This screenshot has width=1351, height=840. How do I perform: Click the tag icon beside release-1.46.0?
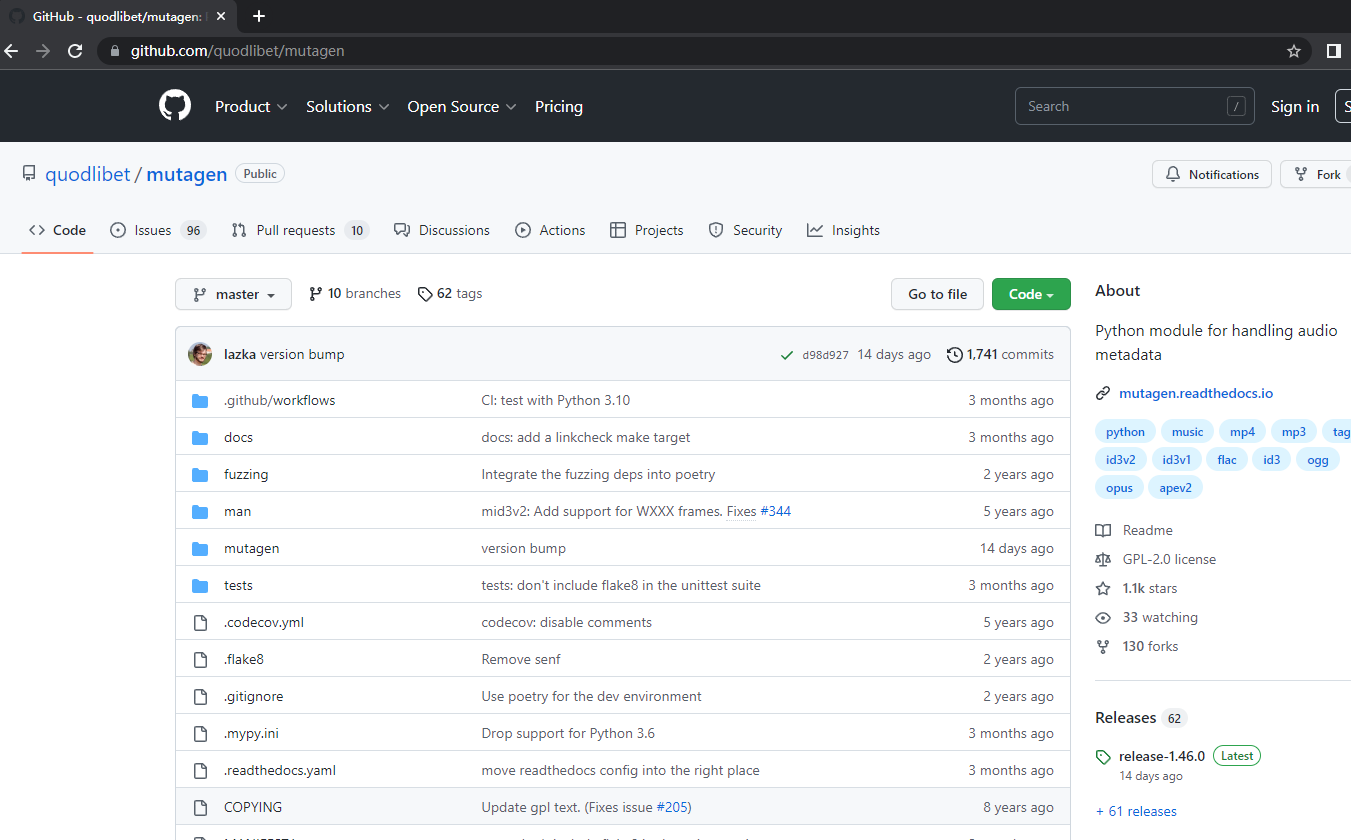pyautogui.click(x=1103, y=757)
